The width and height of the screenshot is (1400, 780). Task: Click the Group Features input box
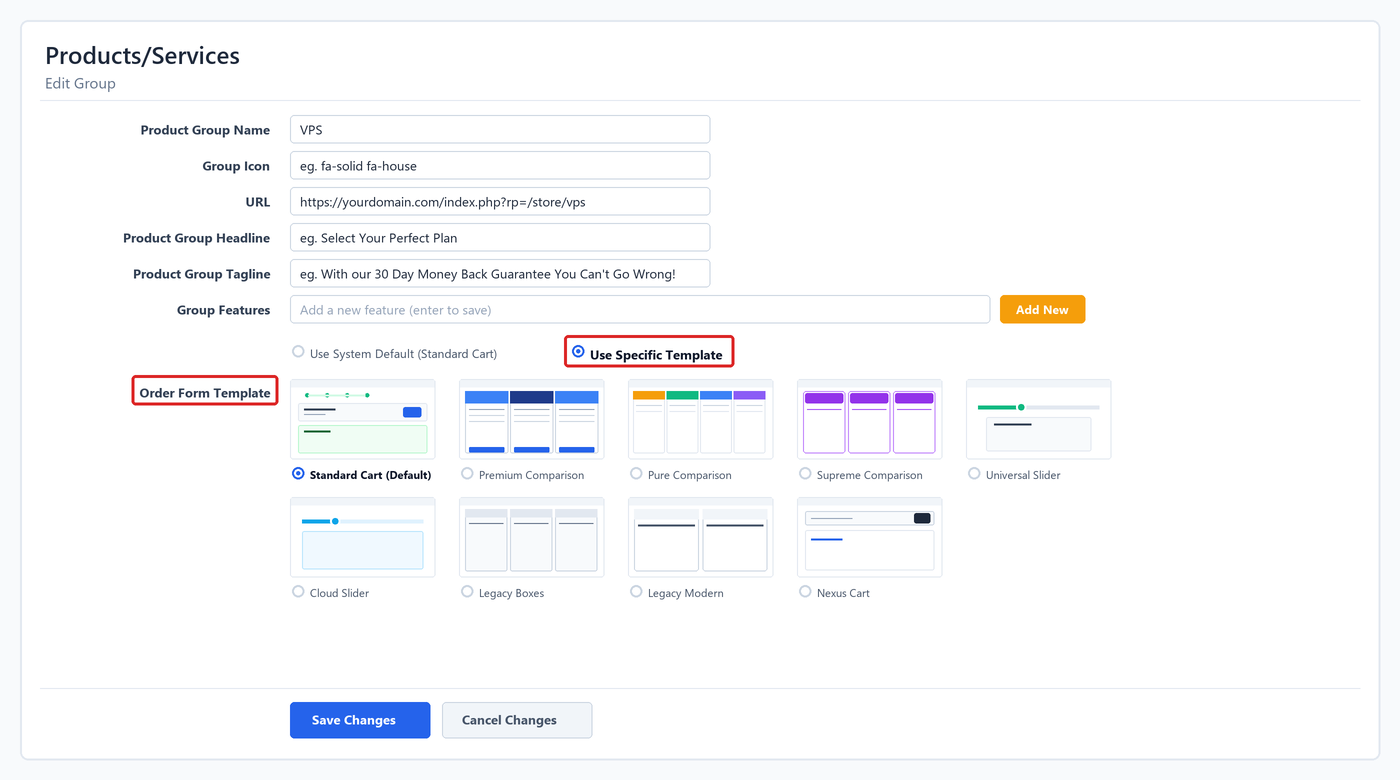point(640,310)
